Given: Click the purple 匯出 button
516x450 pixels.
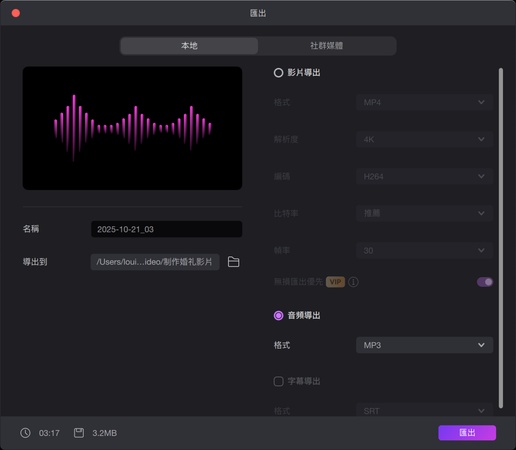Looking at the screenshot, I should pos(467,433).
